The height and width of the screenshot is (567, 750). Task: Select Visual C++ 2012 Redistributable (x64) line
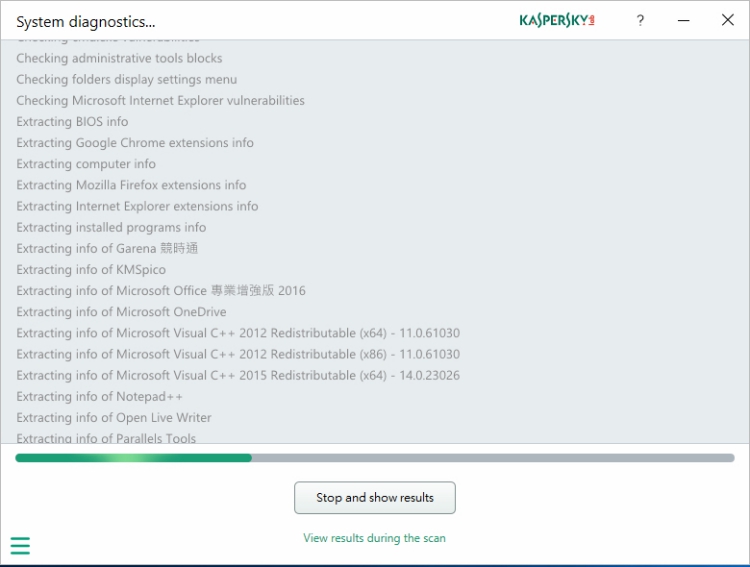[238, 333]
